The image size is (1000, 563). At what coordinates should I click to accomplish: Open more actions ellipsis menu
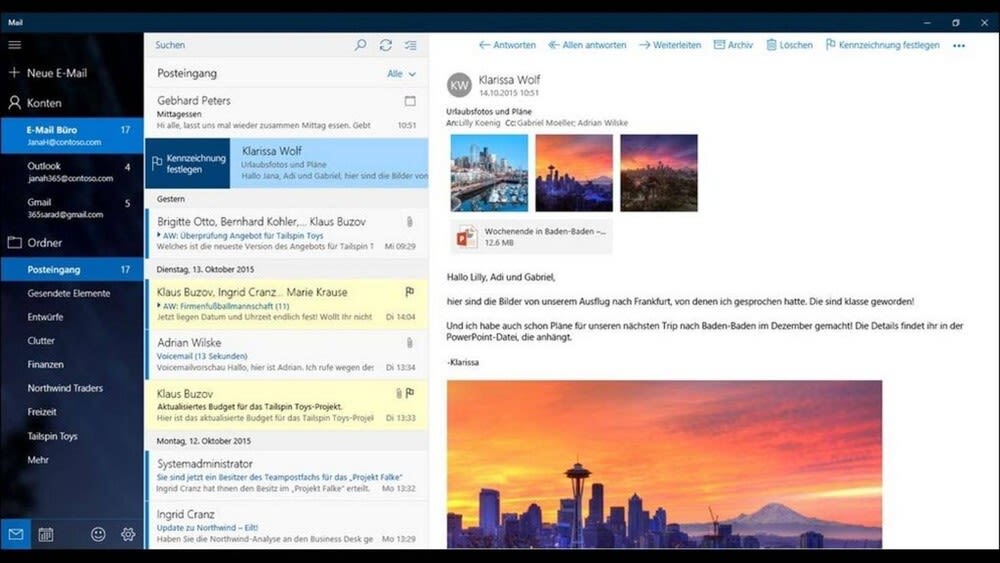(x=959, y=46)
